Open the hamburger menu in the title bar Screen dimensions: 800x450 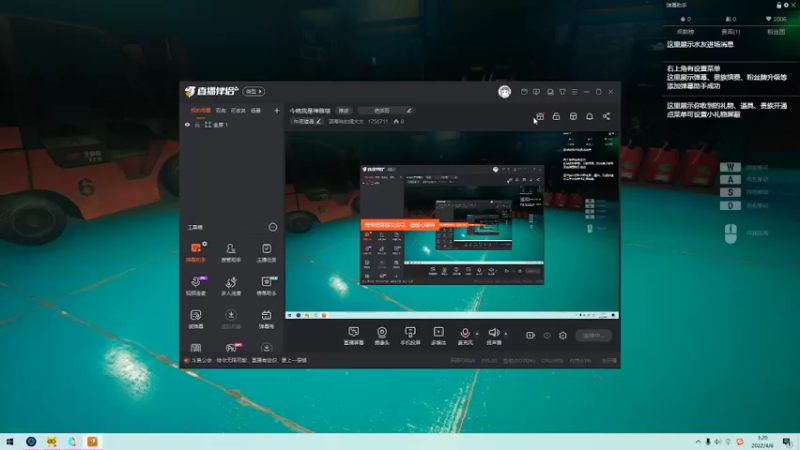coord(574,92)
